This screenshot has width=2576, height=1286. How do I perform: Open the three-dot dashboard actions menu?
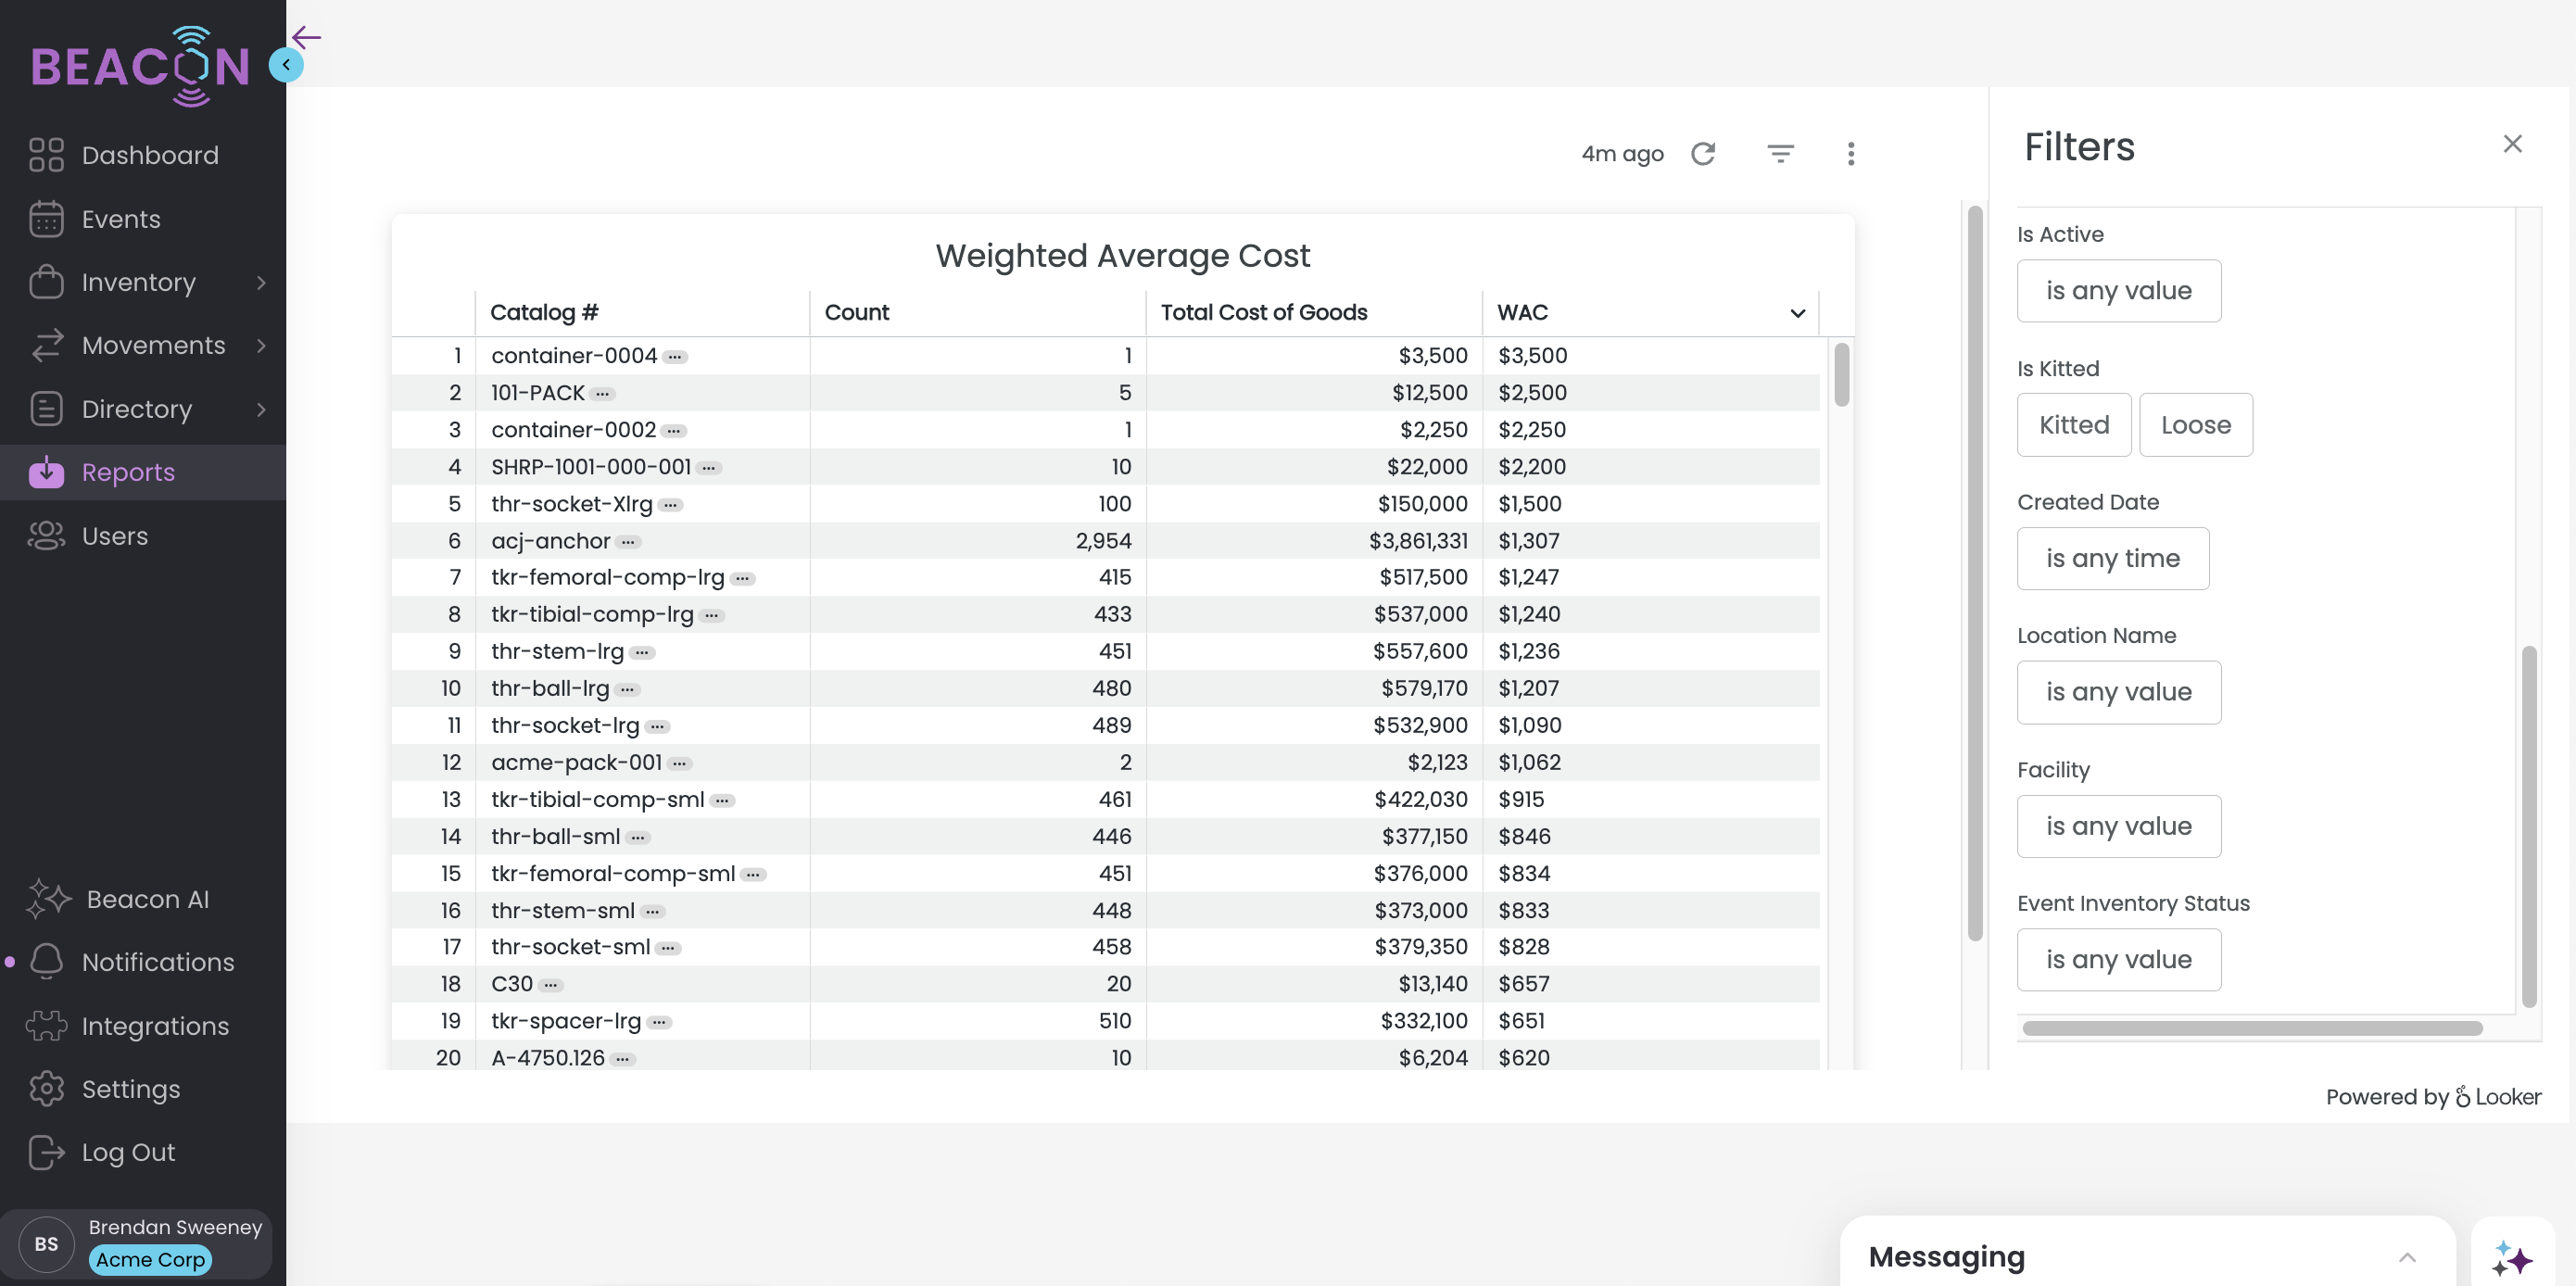[1850, 154]
